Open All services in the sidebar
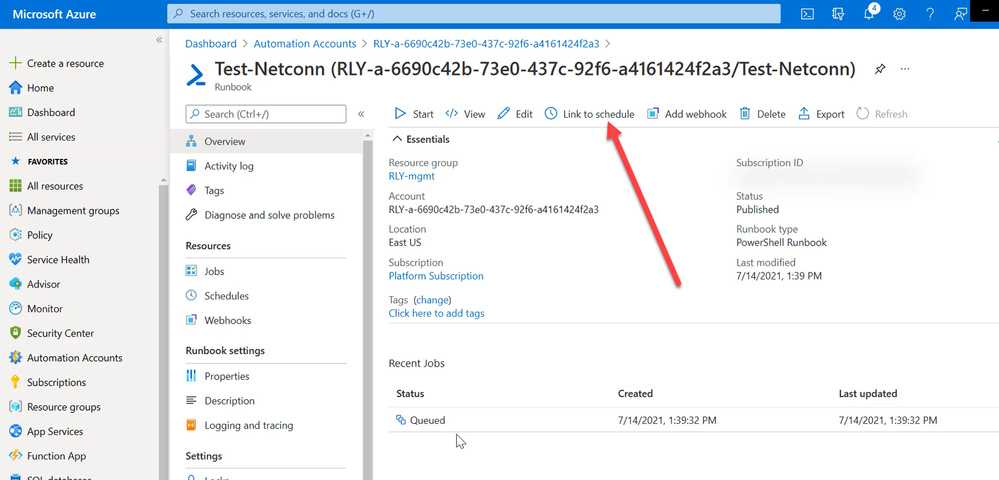The image size is (999, 480). pyautogui.click(x=51, y=137)
